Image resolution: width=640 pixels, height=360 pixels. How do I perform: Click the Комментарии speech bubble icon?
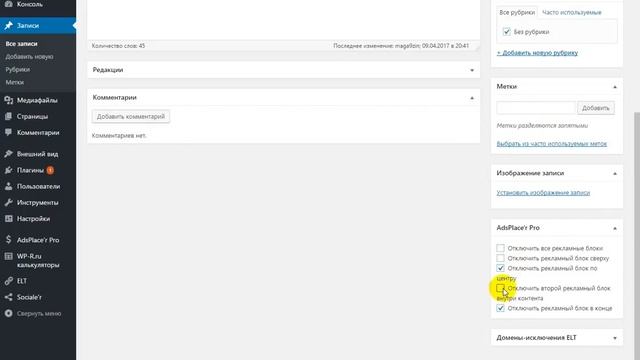pos(9,133)
